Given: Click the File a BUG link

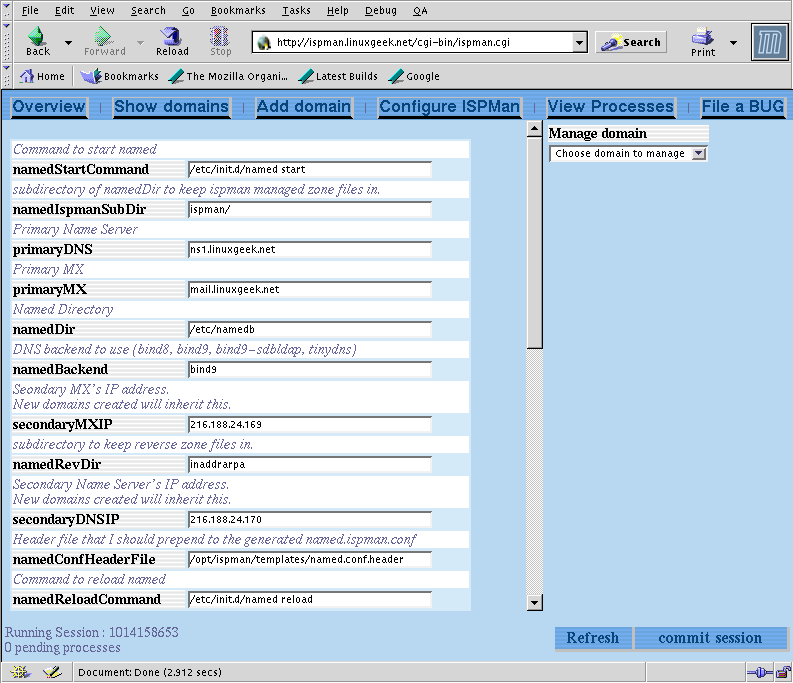Looking at the screenshot, I should click(x=743, y=107).
